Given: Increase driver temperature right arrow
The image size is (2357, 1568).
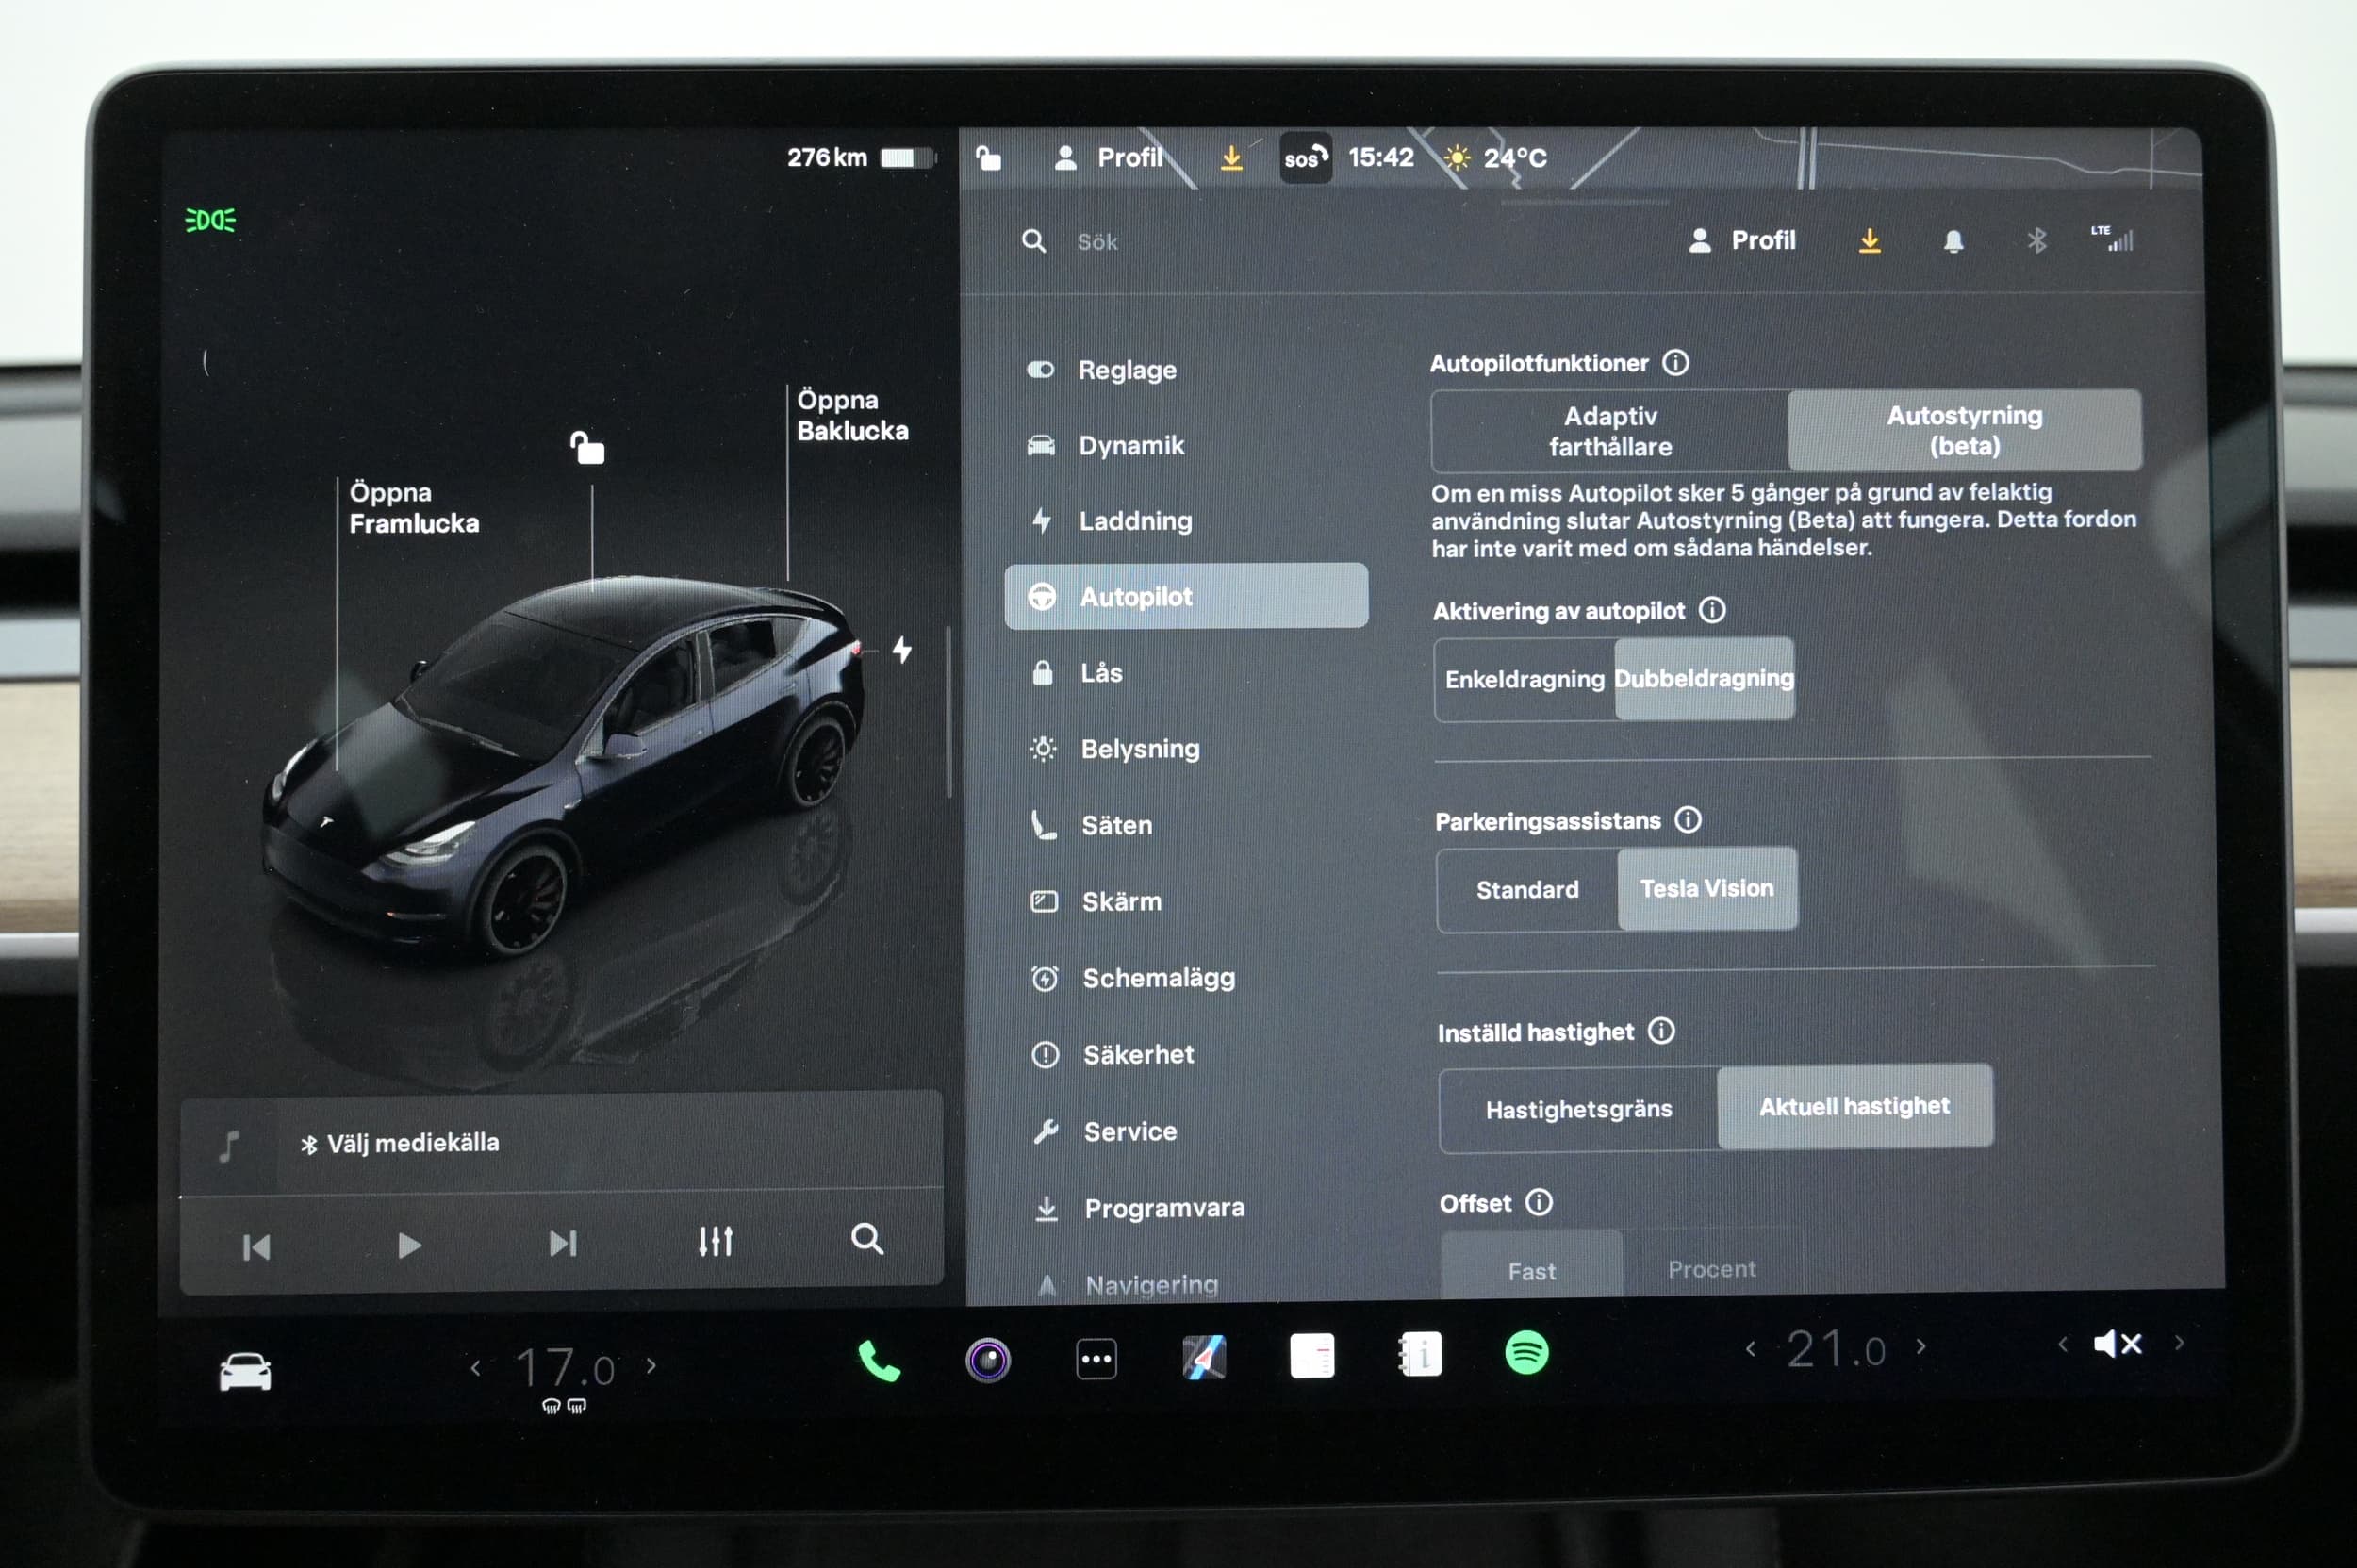Looking at the screenshot, I should pyautogui.click(x=651, y=1365).
